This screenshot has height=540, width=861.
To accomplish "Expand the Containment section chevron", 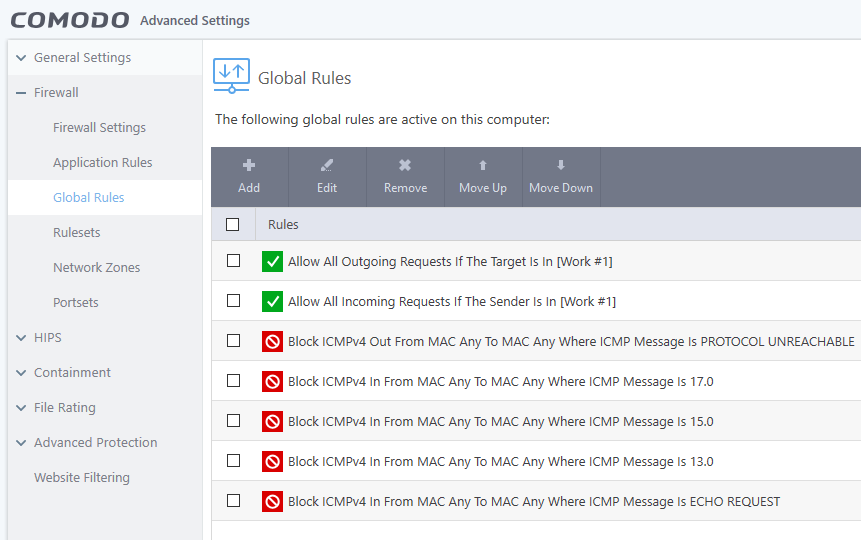I will click(21, 373).
